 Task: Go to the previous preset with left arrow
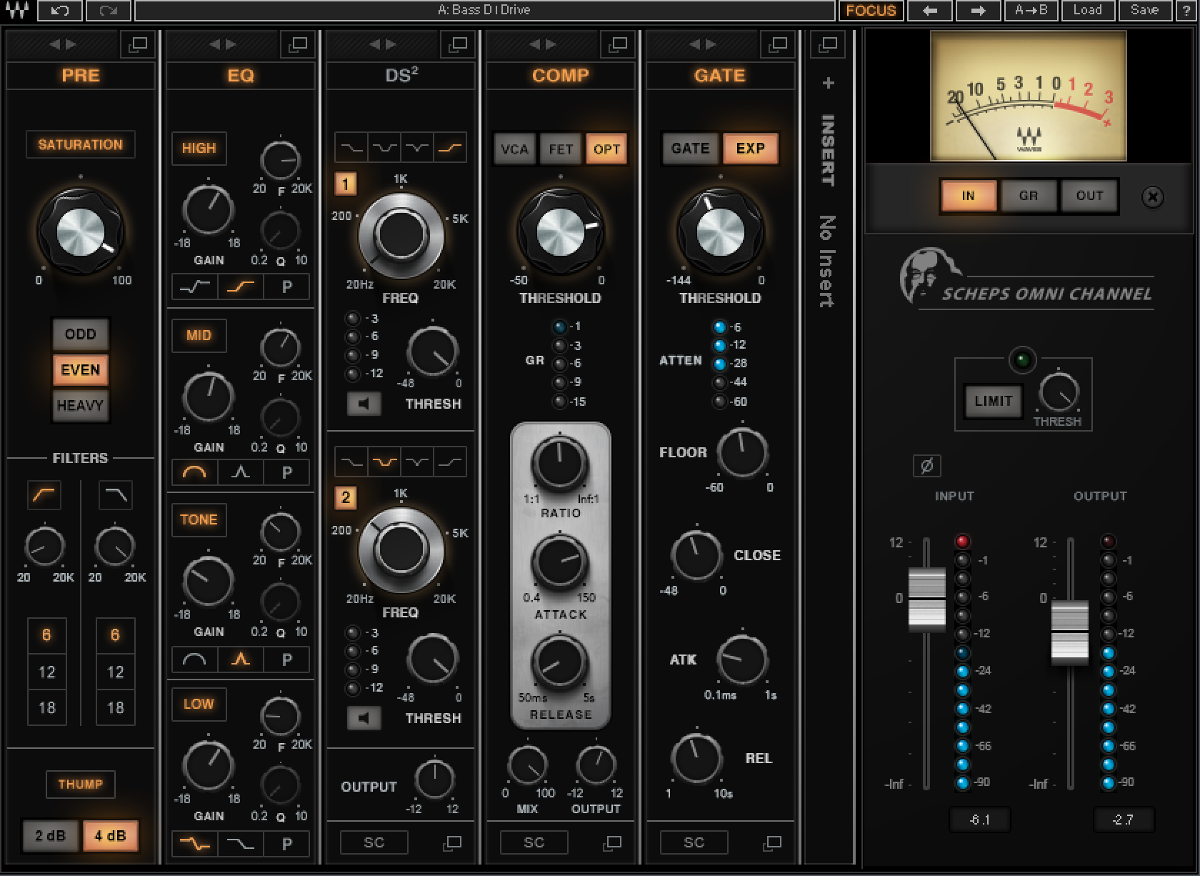[930, 10]
